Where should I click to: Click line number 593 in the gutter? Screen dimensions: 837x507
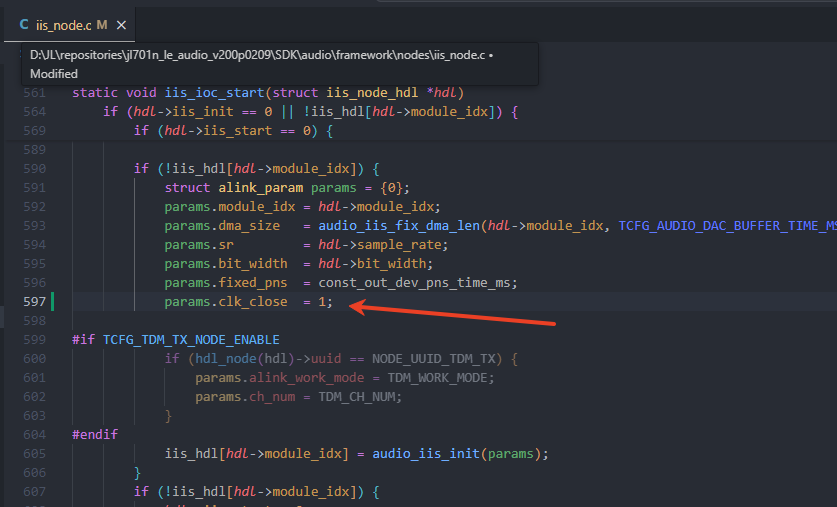coord(34,226)
